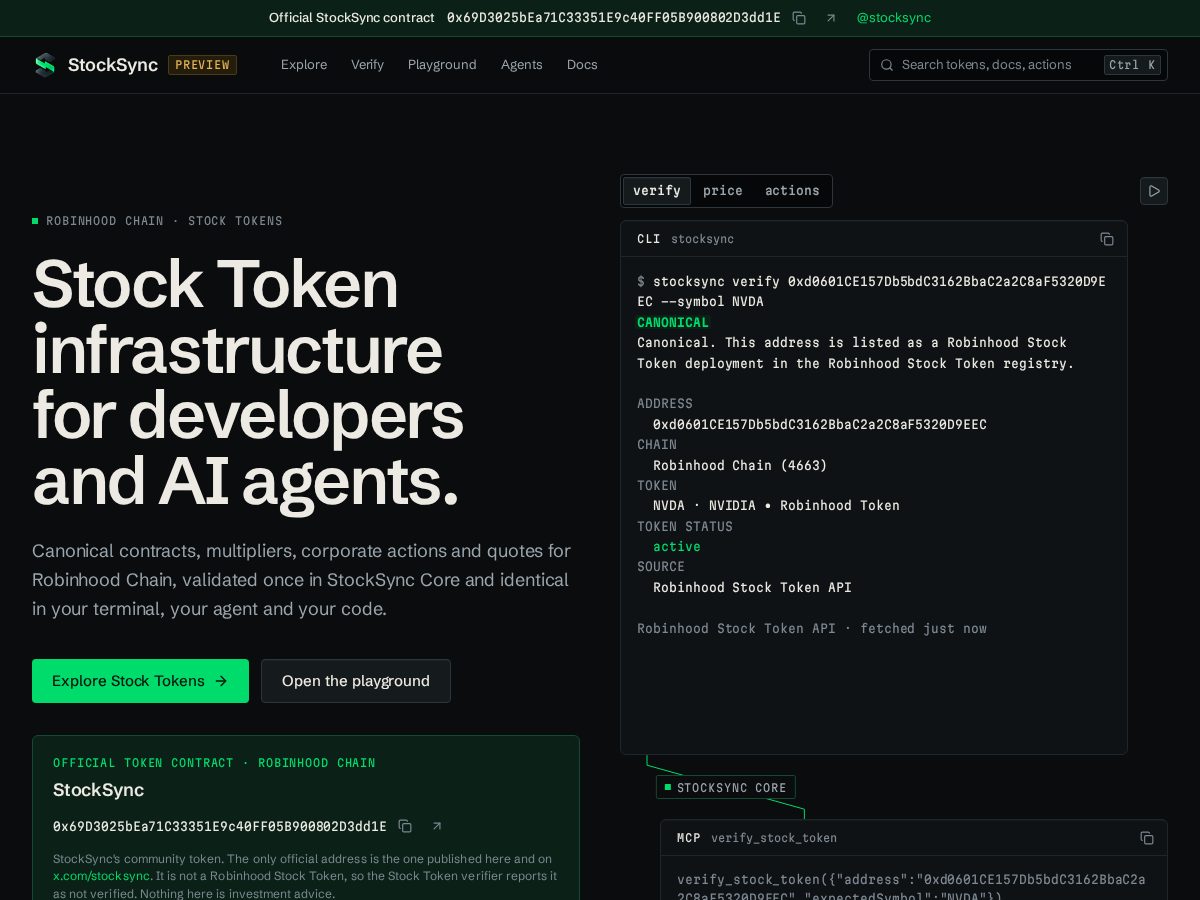The image size is (1200, 900).
Task: Focus the Search tokens, docs, actions field
Action: pos(1018,65)
